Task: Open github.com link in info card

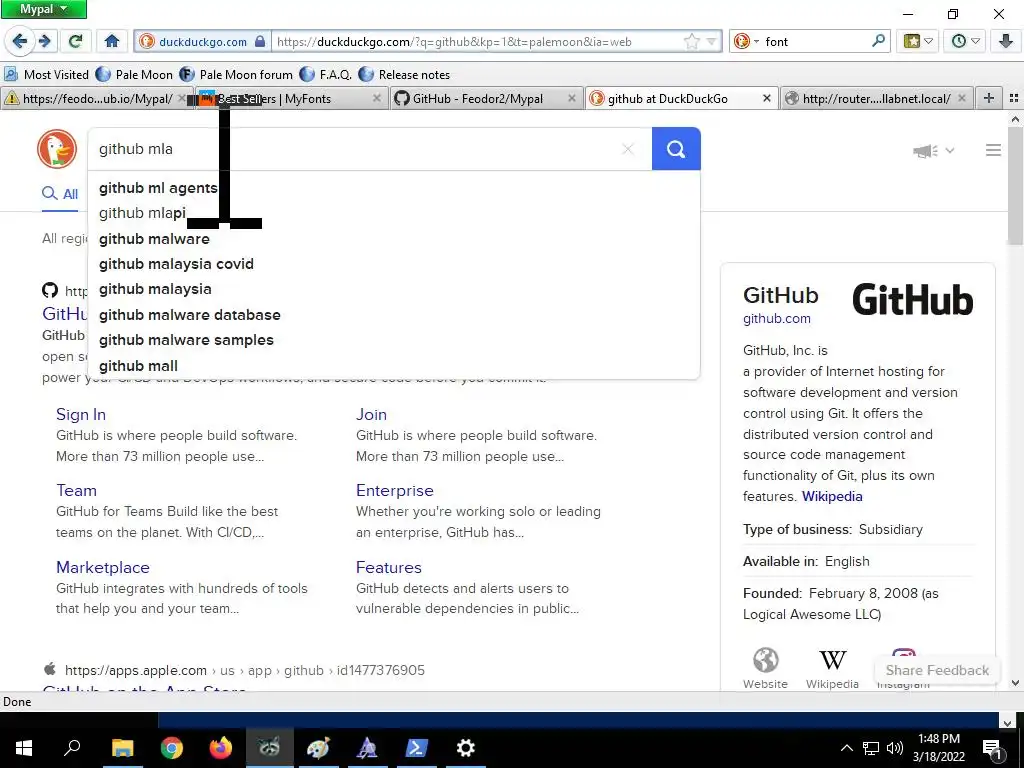Action: point(776,319)
